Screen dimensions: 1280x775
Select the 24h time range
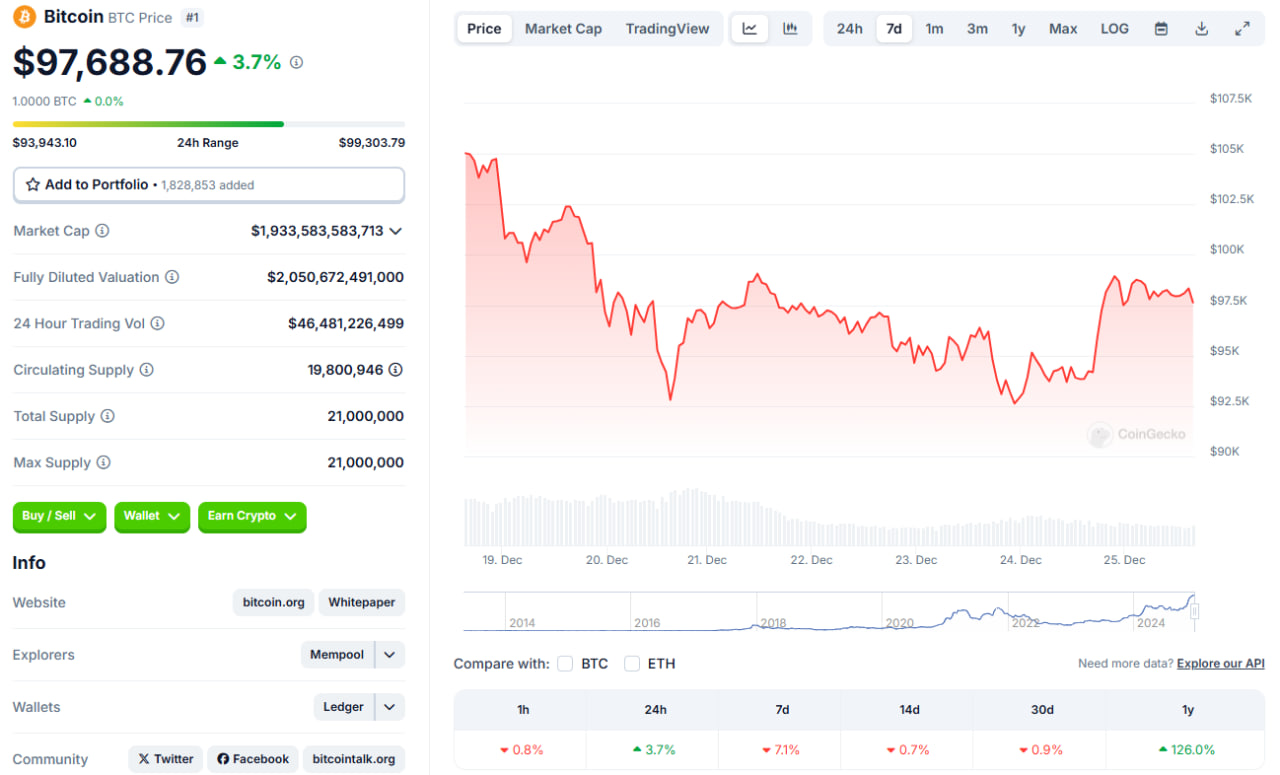pos(850,29)
